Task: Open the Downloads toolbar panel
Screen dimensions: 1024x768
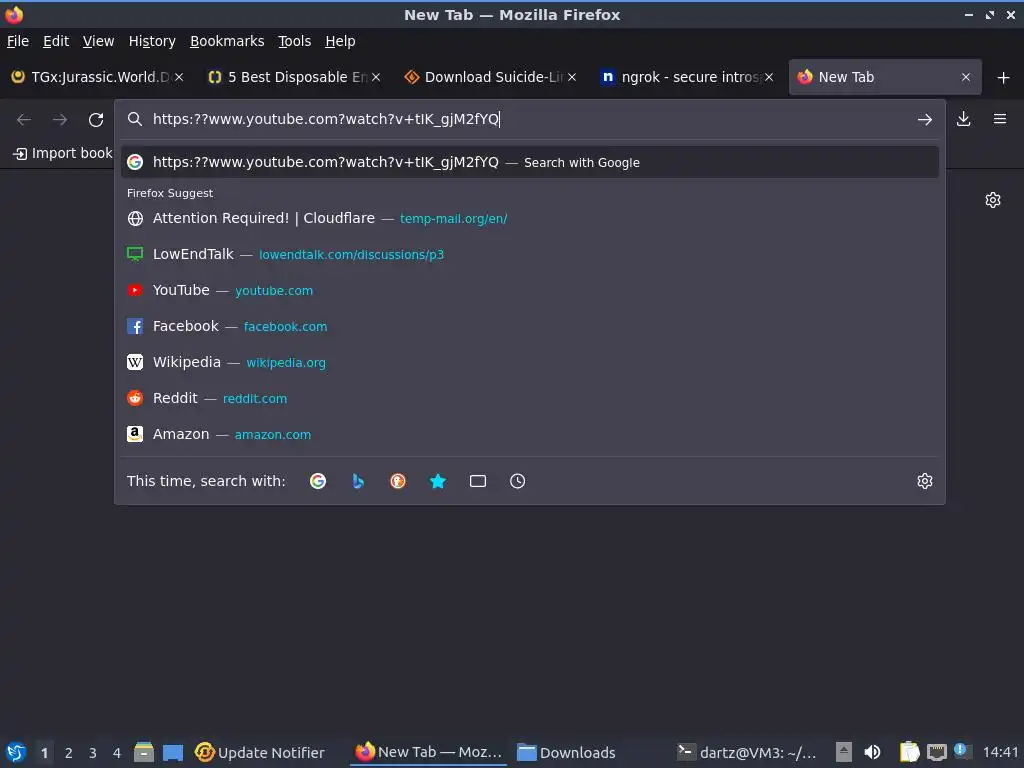Action: [963, 119]
